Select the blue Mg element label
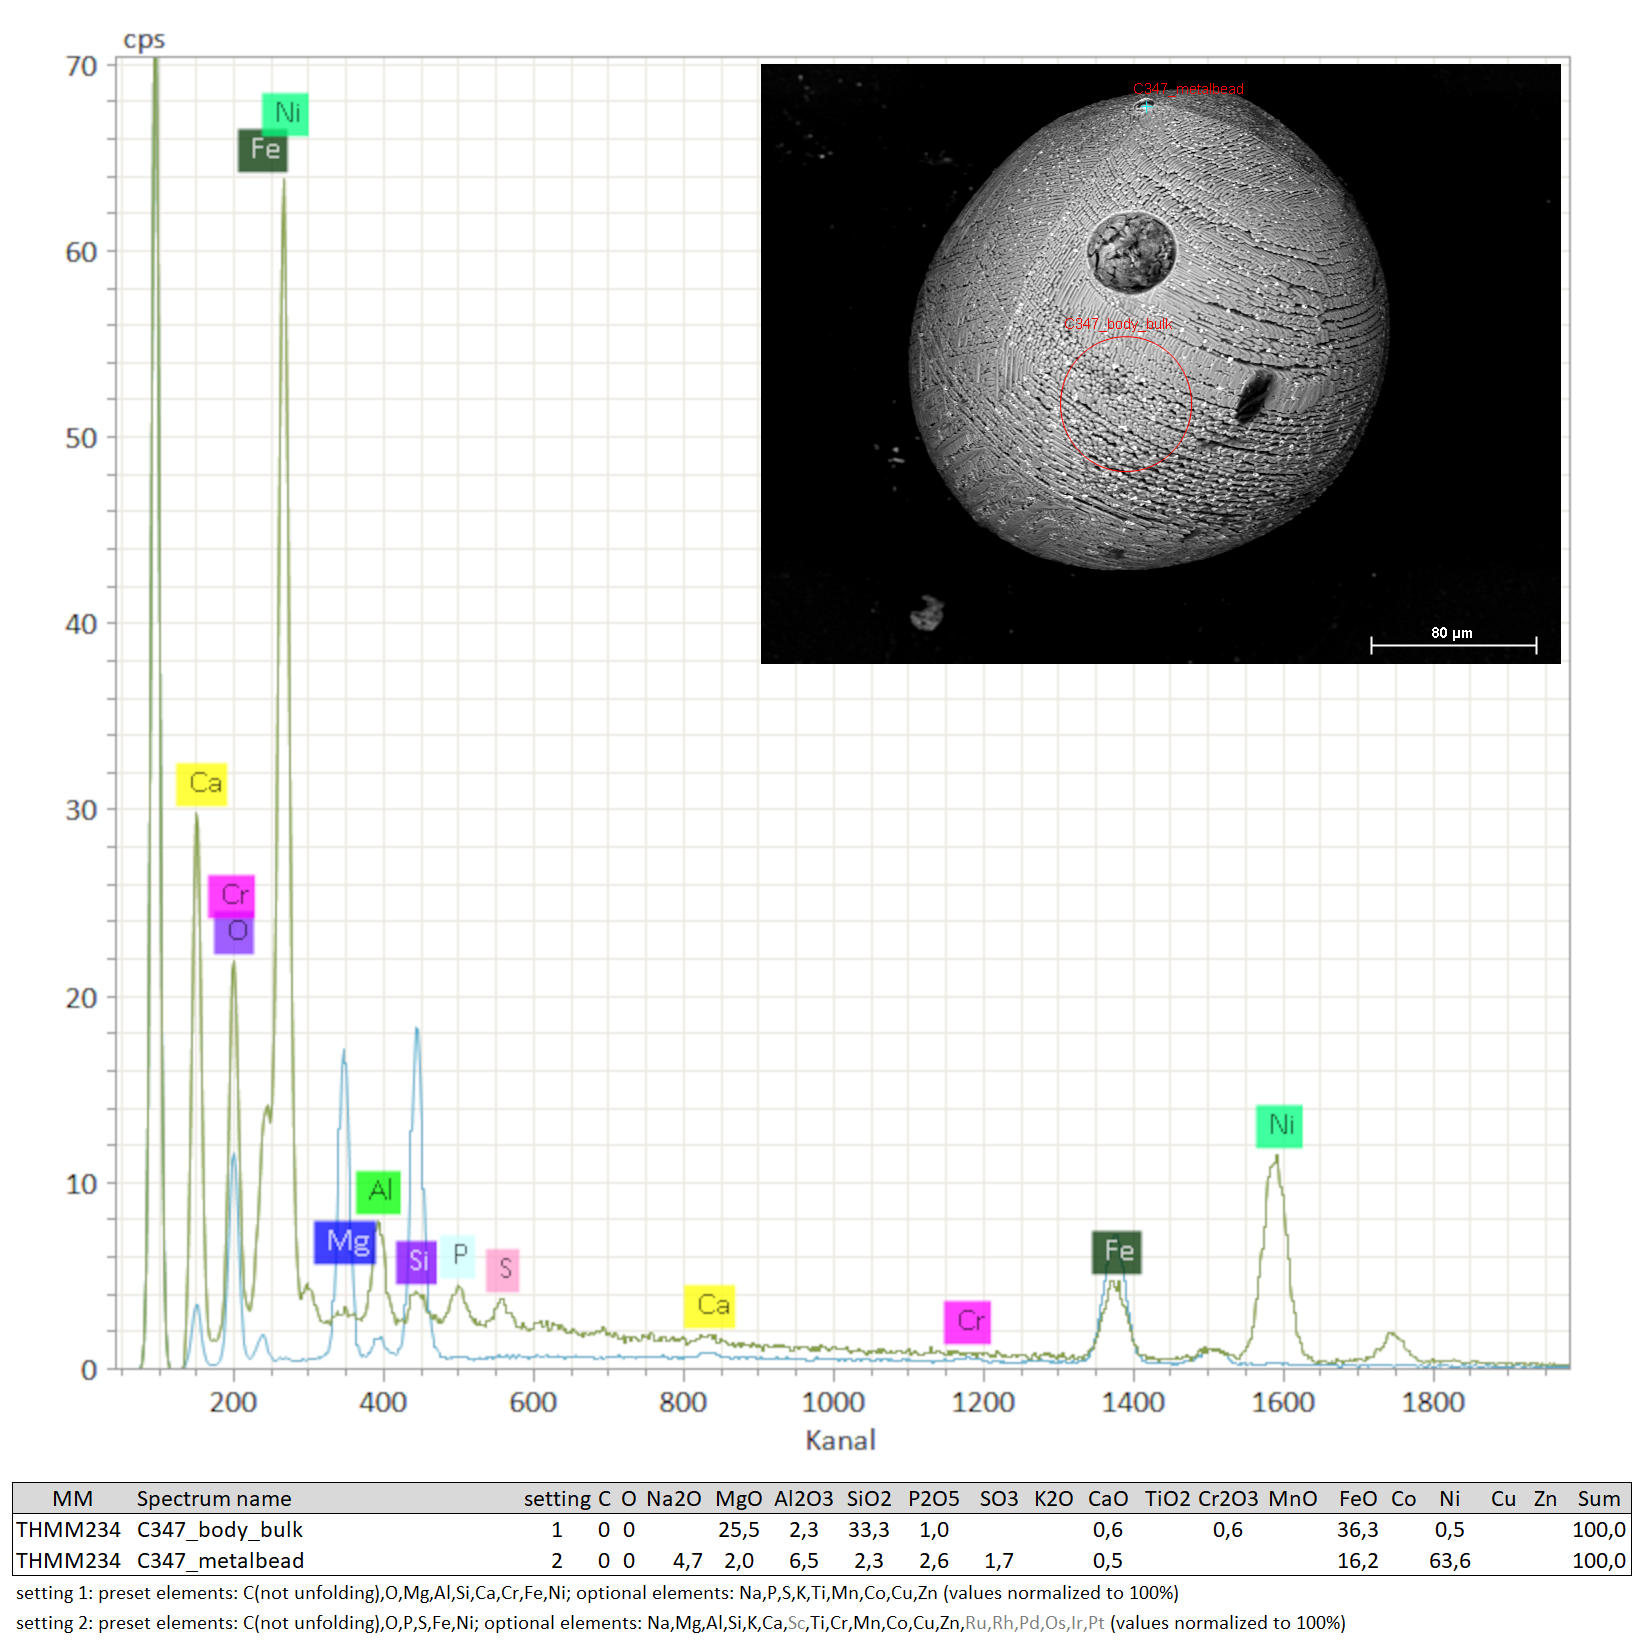This screenshot has width=1648, height=1648. point(345,1242)
